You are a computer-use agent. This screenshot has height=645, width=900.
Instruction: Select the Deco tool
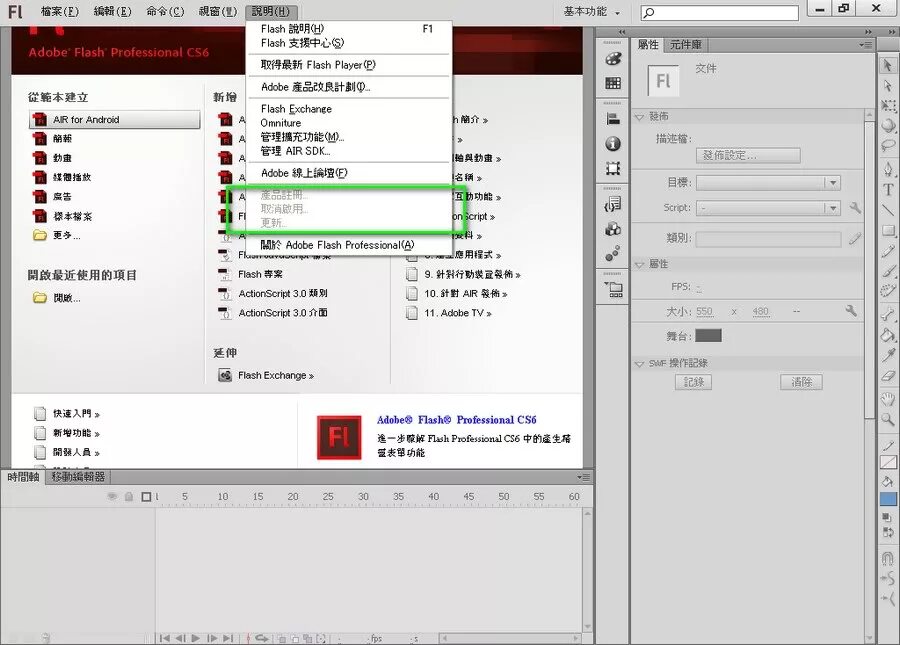point(888,290)
